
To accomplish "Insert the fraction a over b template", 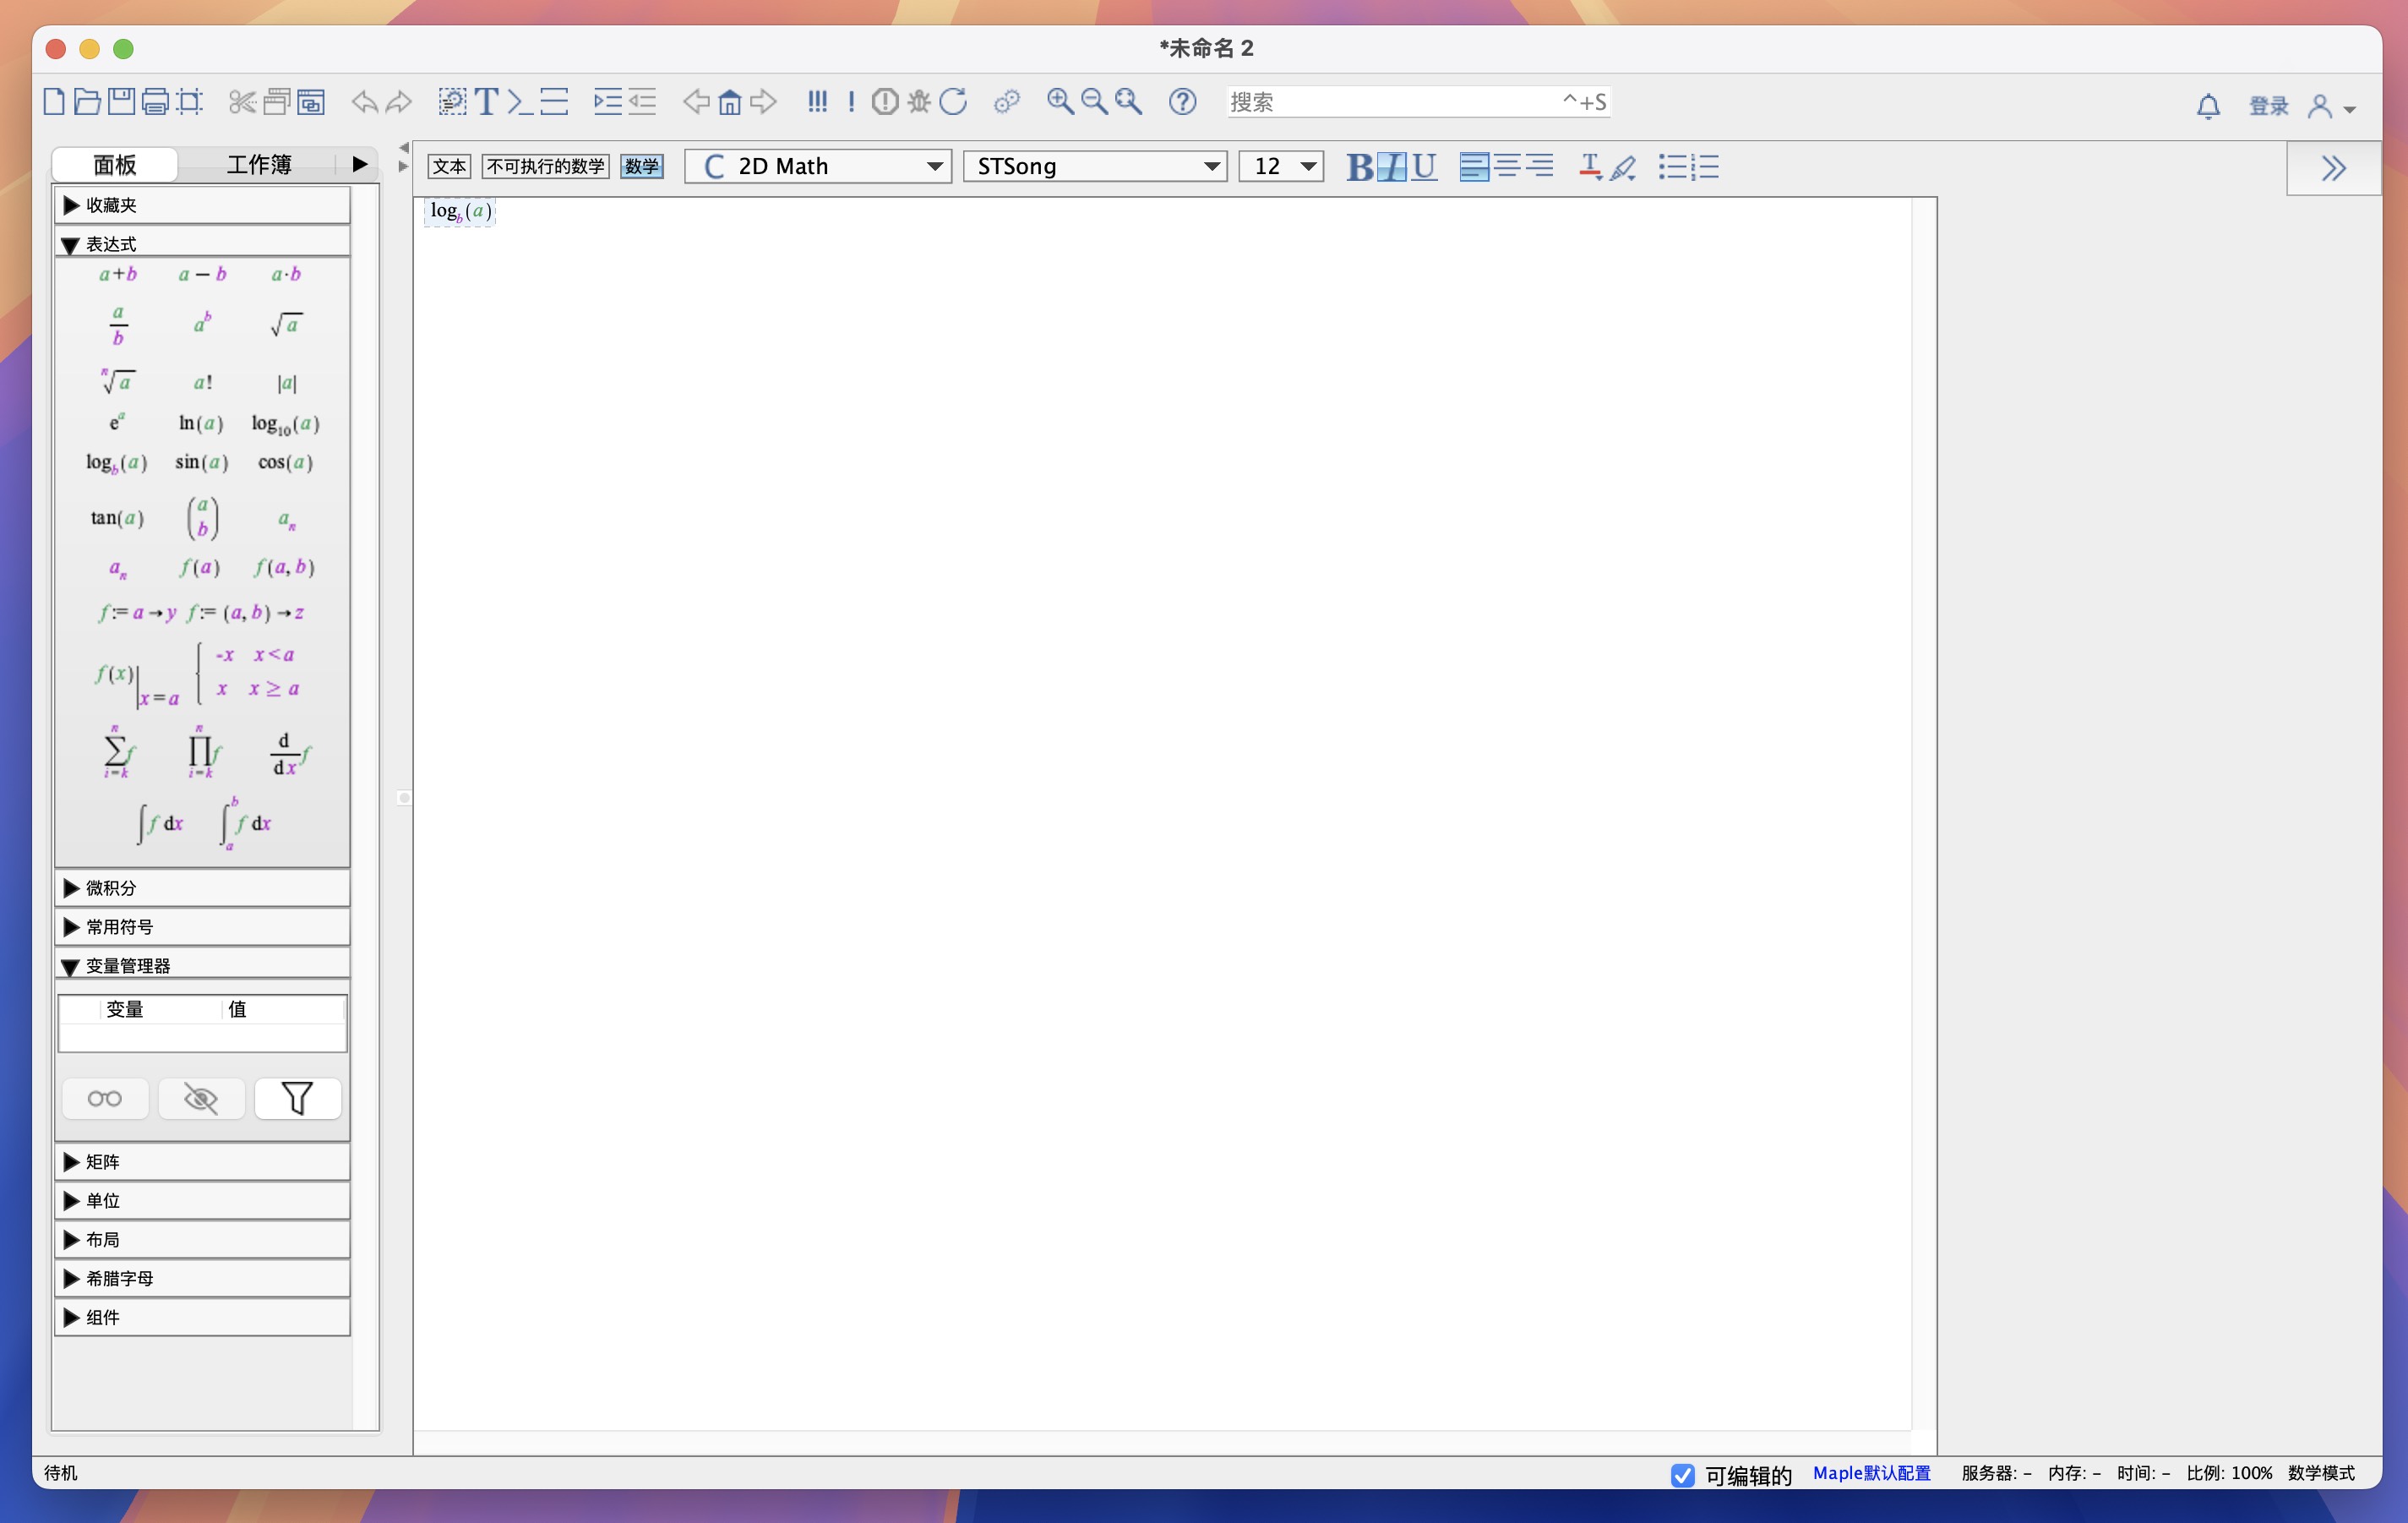I will tap(118, 325).
